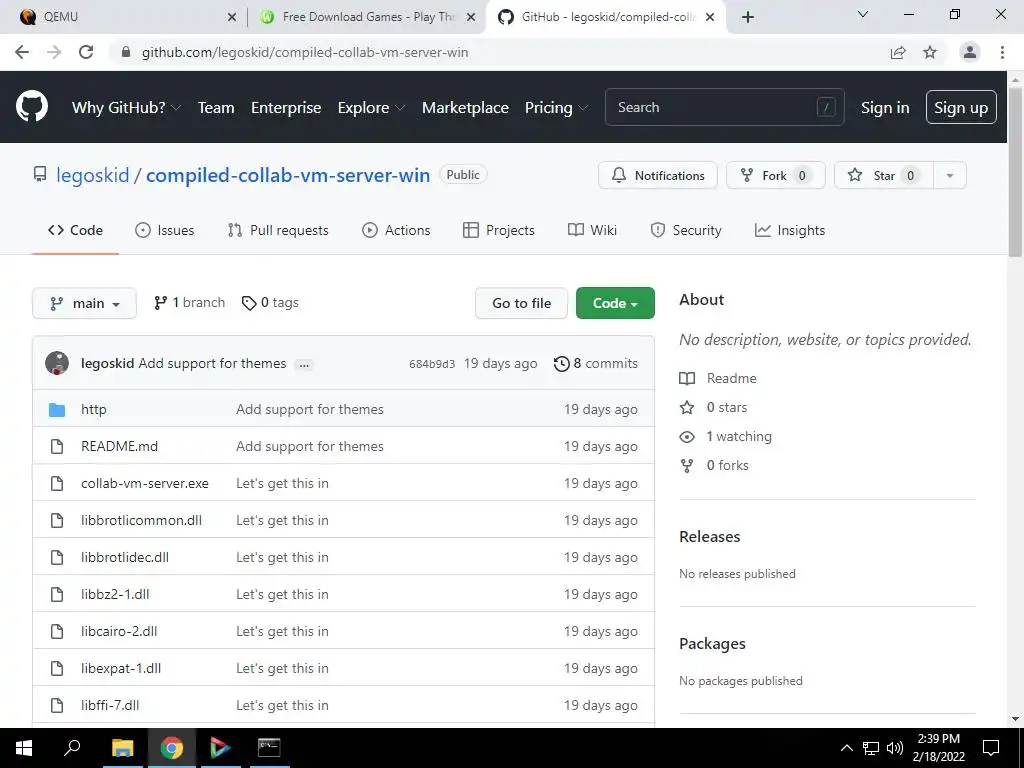The height and width of the screenshot is (768, 1024).
Task: Click the Sign in link
Action: 885,108
